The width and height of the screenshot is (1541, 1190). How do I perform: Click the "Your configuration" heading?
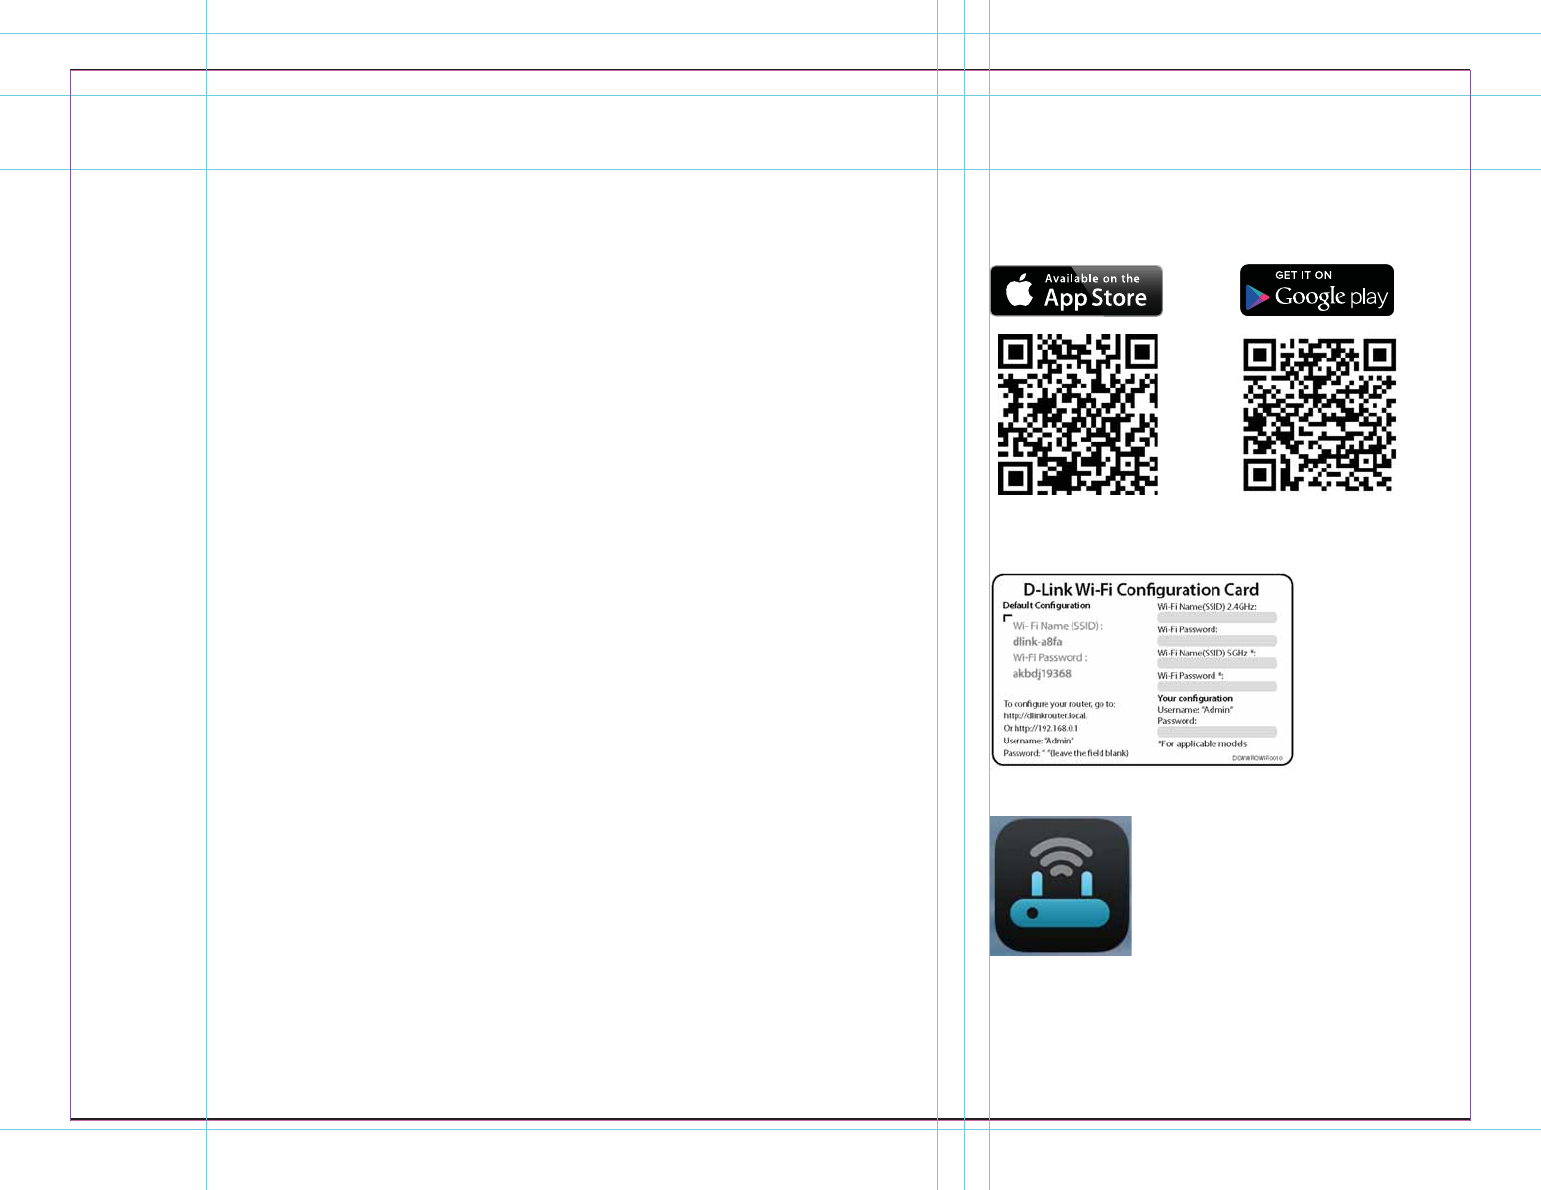point(1195,699)
